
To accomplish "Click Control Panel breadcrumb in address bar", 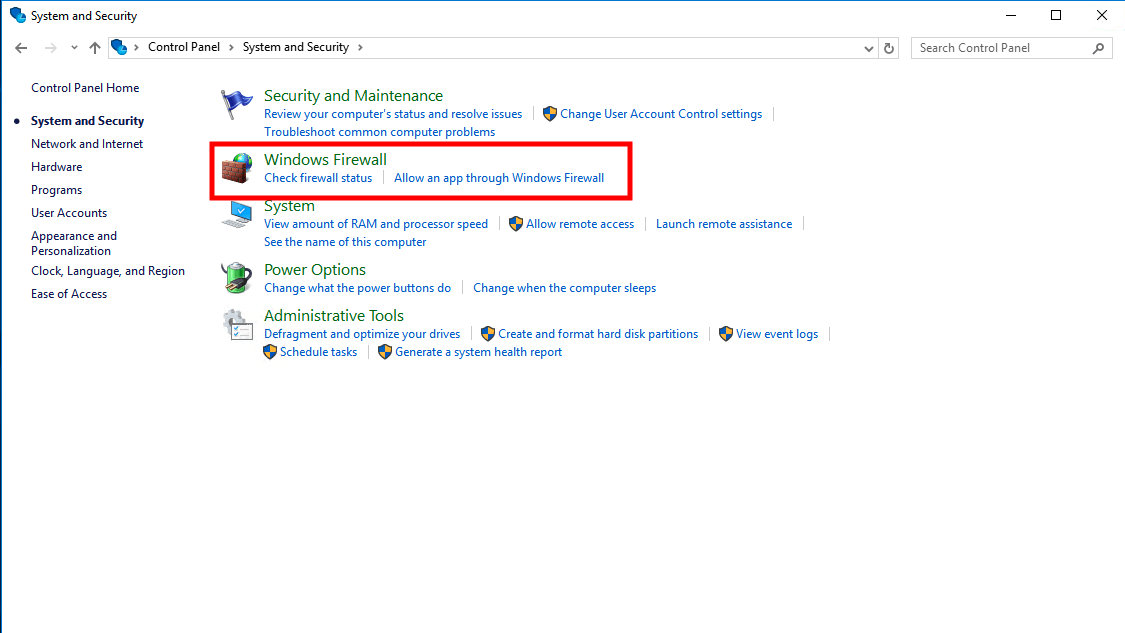I will (184, 47).
